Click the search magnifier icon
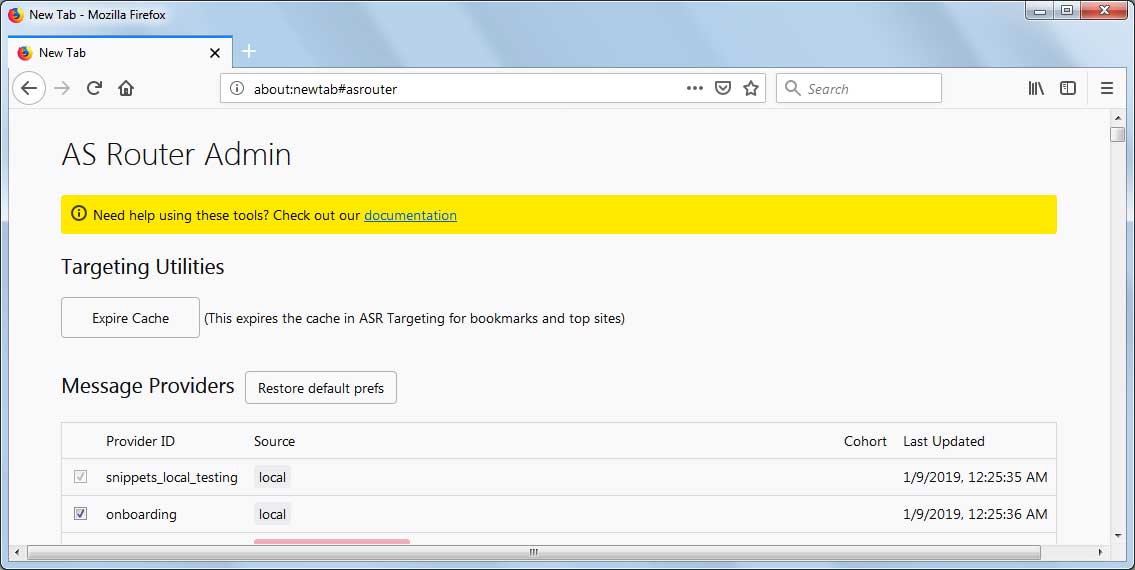This screenshot has height=570, width=1135. (x=793, y=88)
